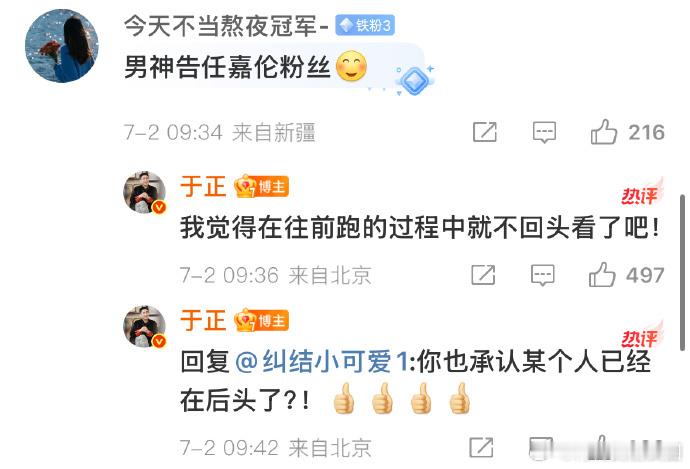Tap the 热评 tag on the 09:36 reply

(641, 194)
